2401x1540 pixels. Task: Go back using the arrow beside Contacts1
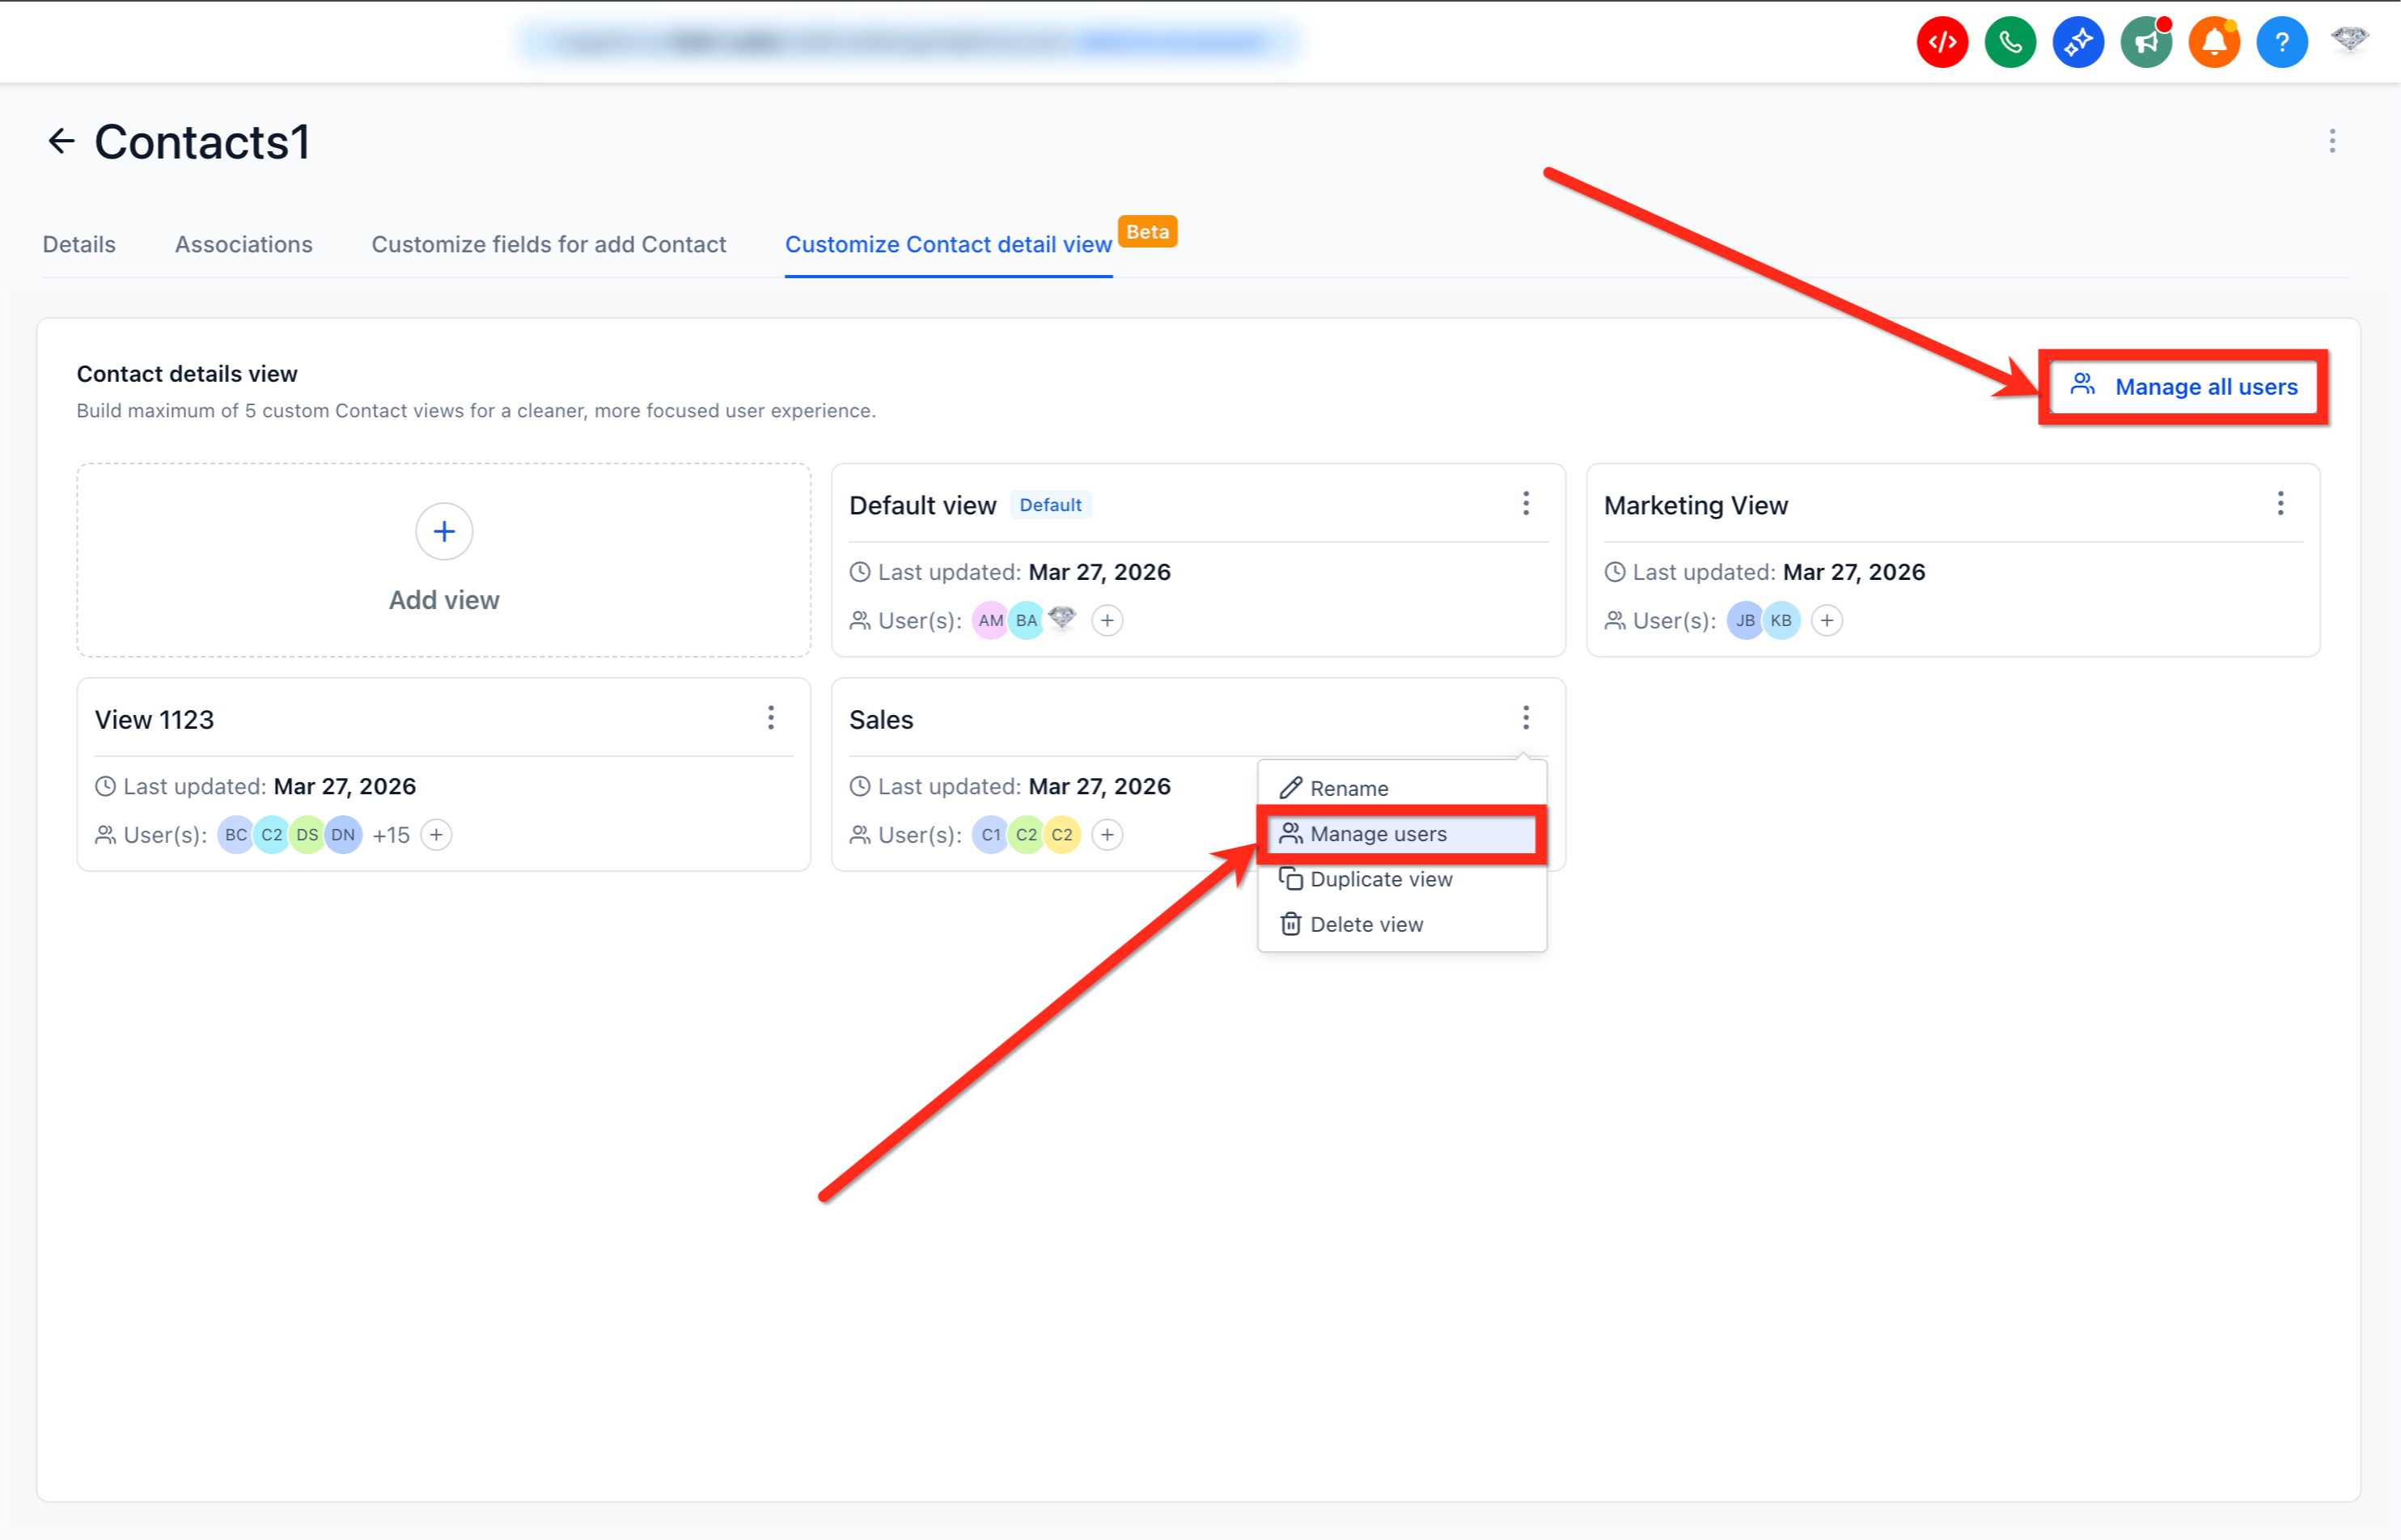62,141
